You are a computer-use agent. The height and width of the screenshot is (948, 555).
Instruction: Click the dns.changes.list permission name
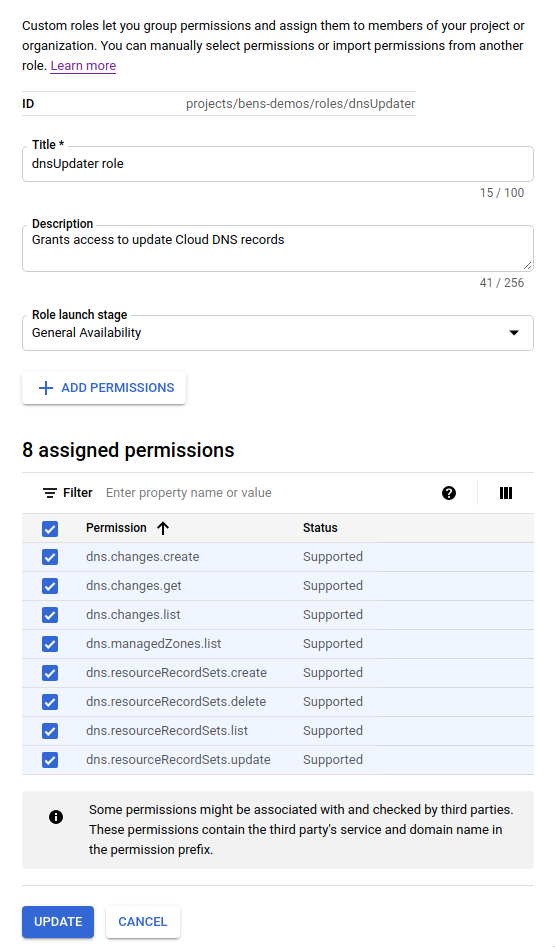point(133,615)
